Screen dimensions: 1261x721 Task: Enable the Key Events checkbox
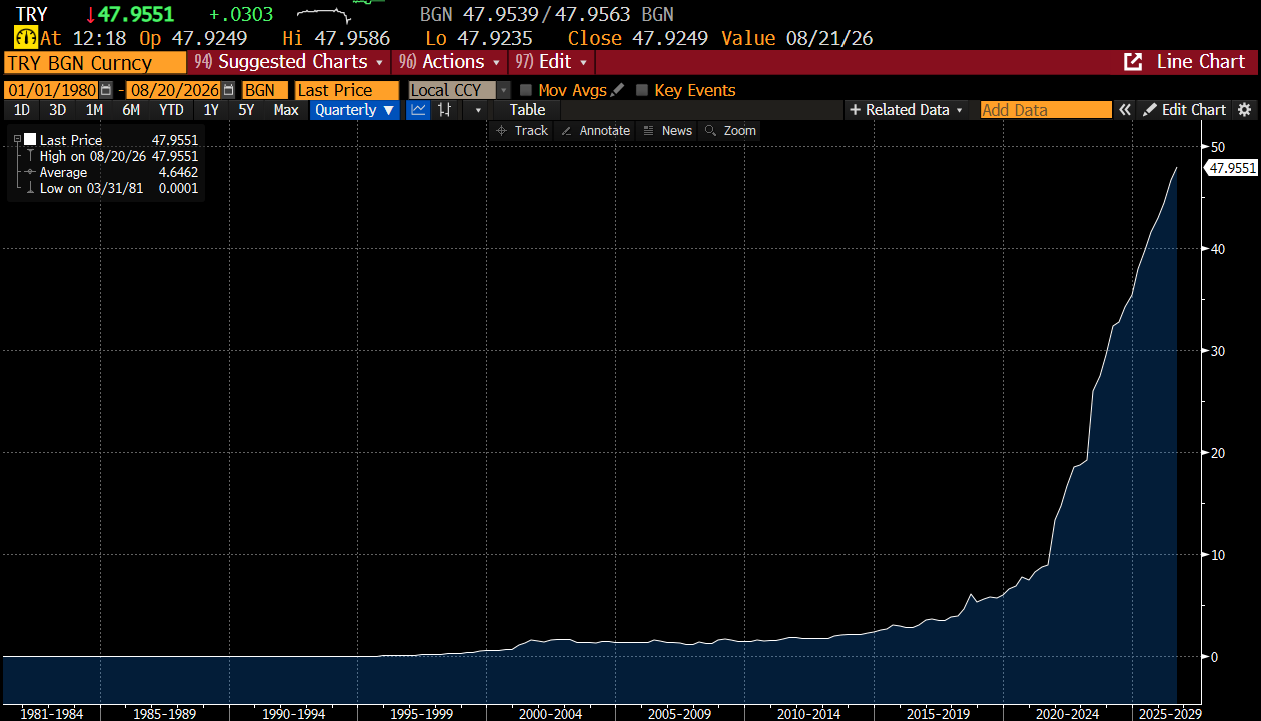[642, 90]
